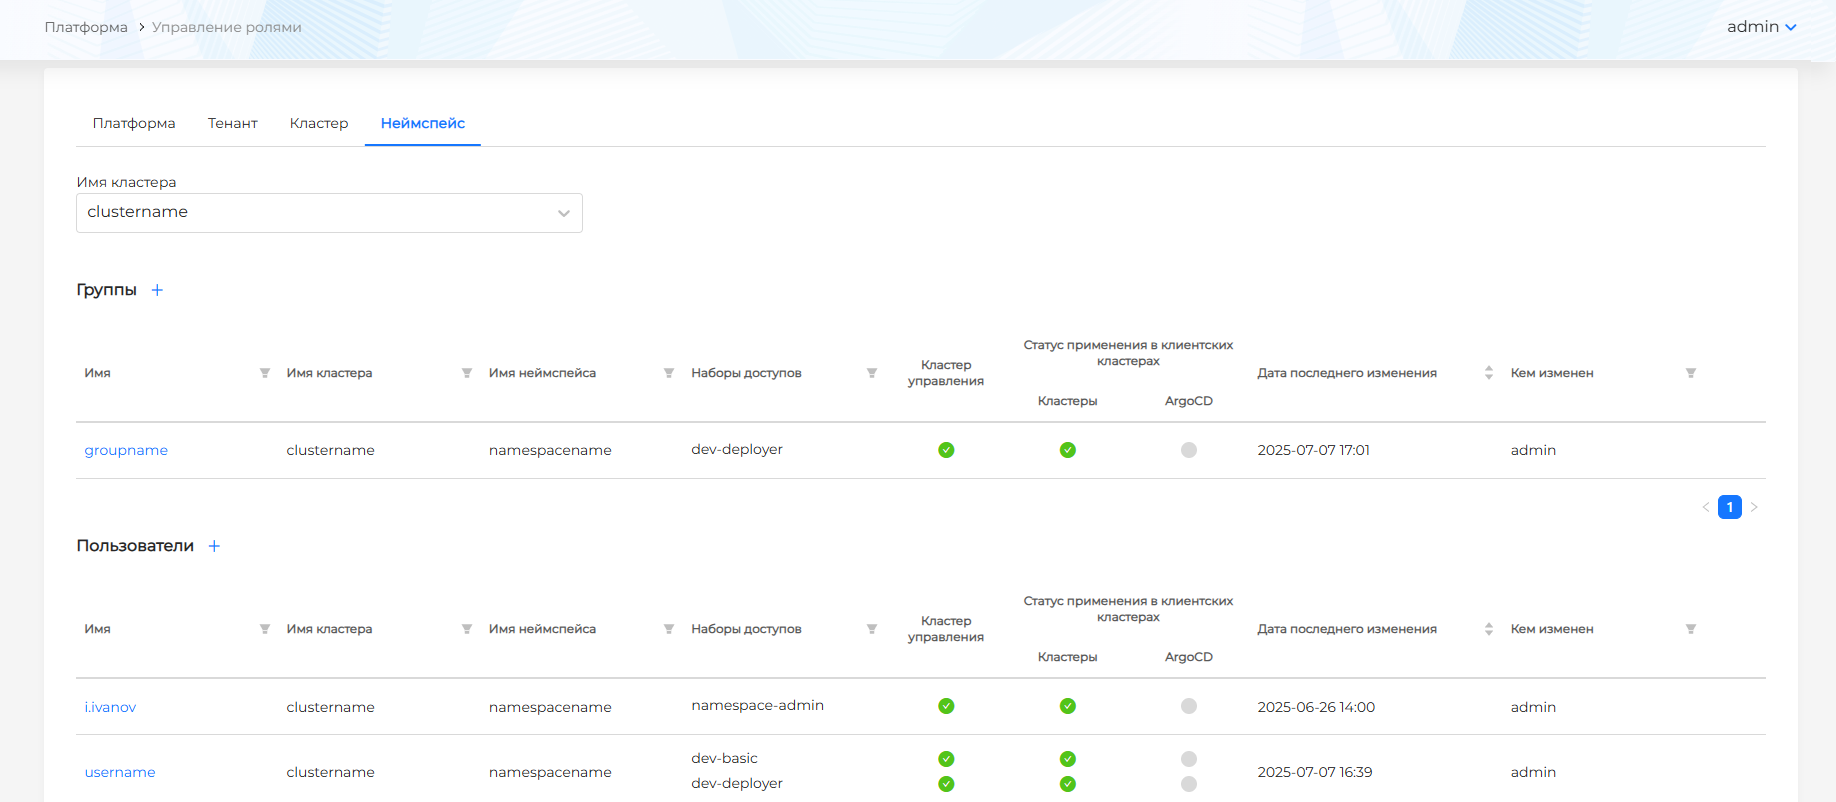This screenshot has height=802, width=1836.
Task: Open the i.ivanov user link
Action: (110, 707)
